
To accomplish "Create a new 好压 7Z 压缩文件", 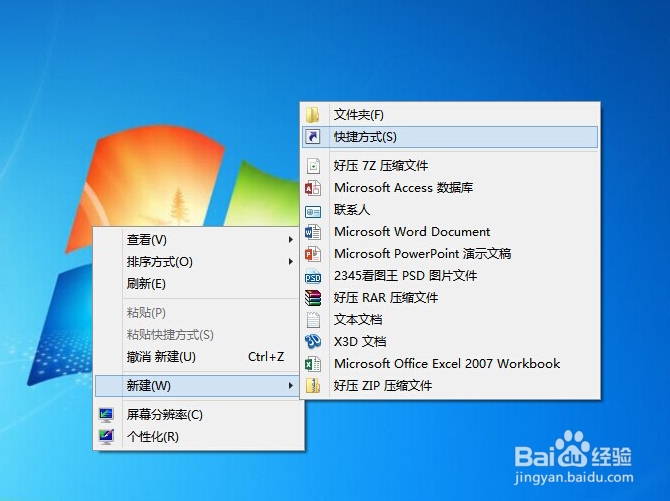I will tap(450, 165).
